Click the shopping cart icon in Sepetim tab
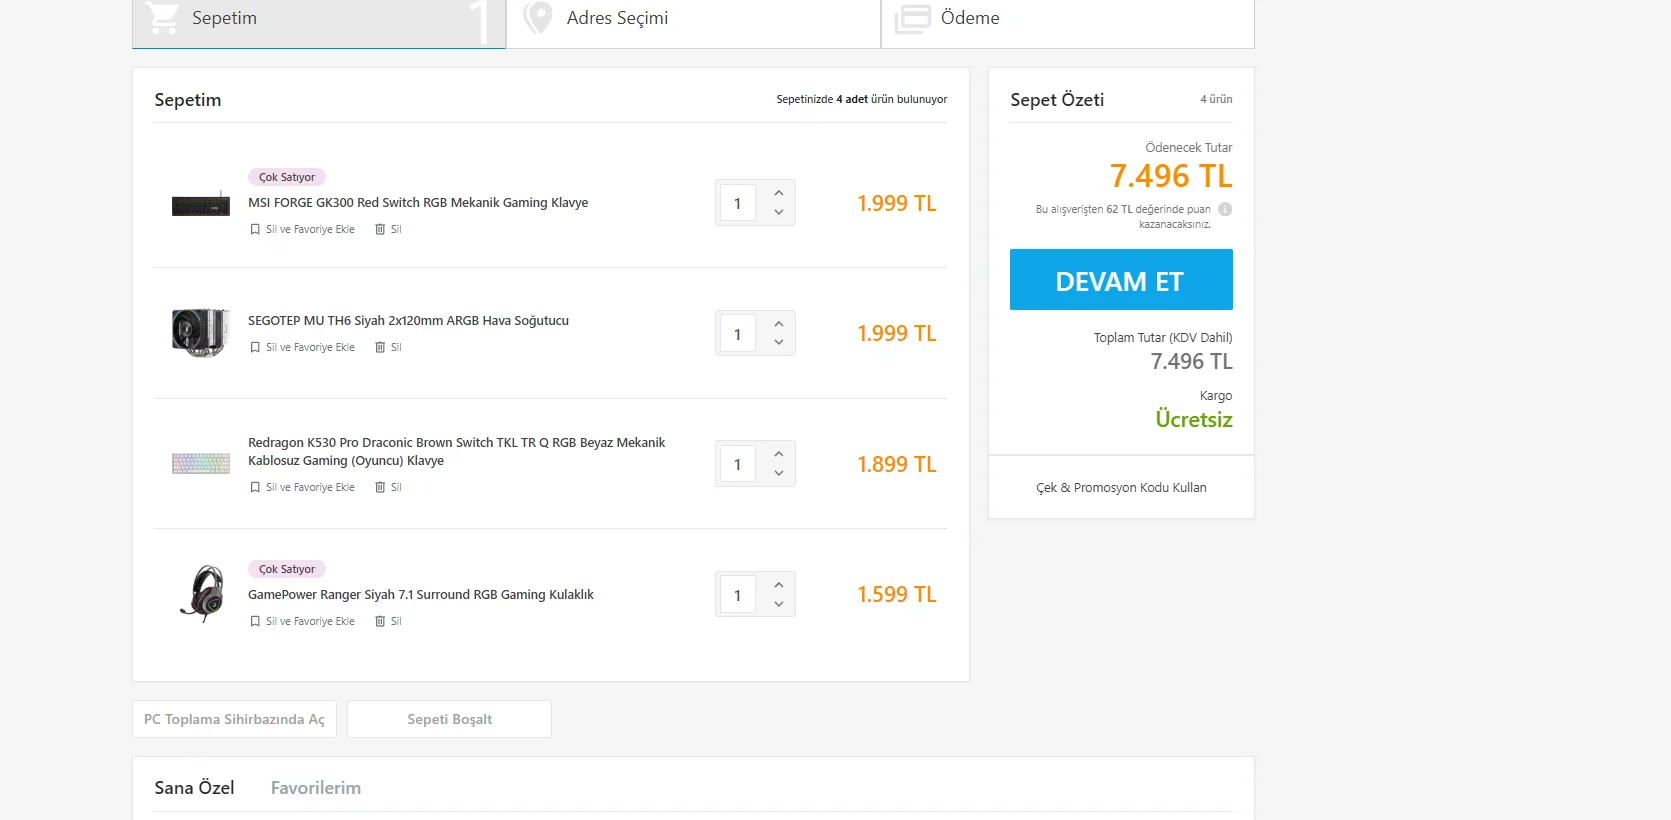This screenshot has height=820, width=1671. click(x=162, y=17)
